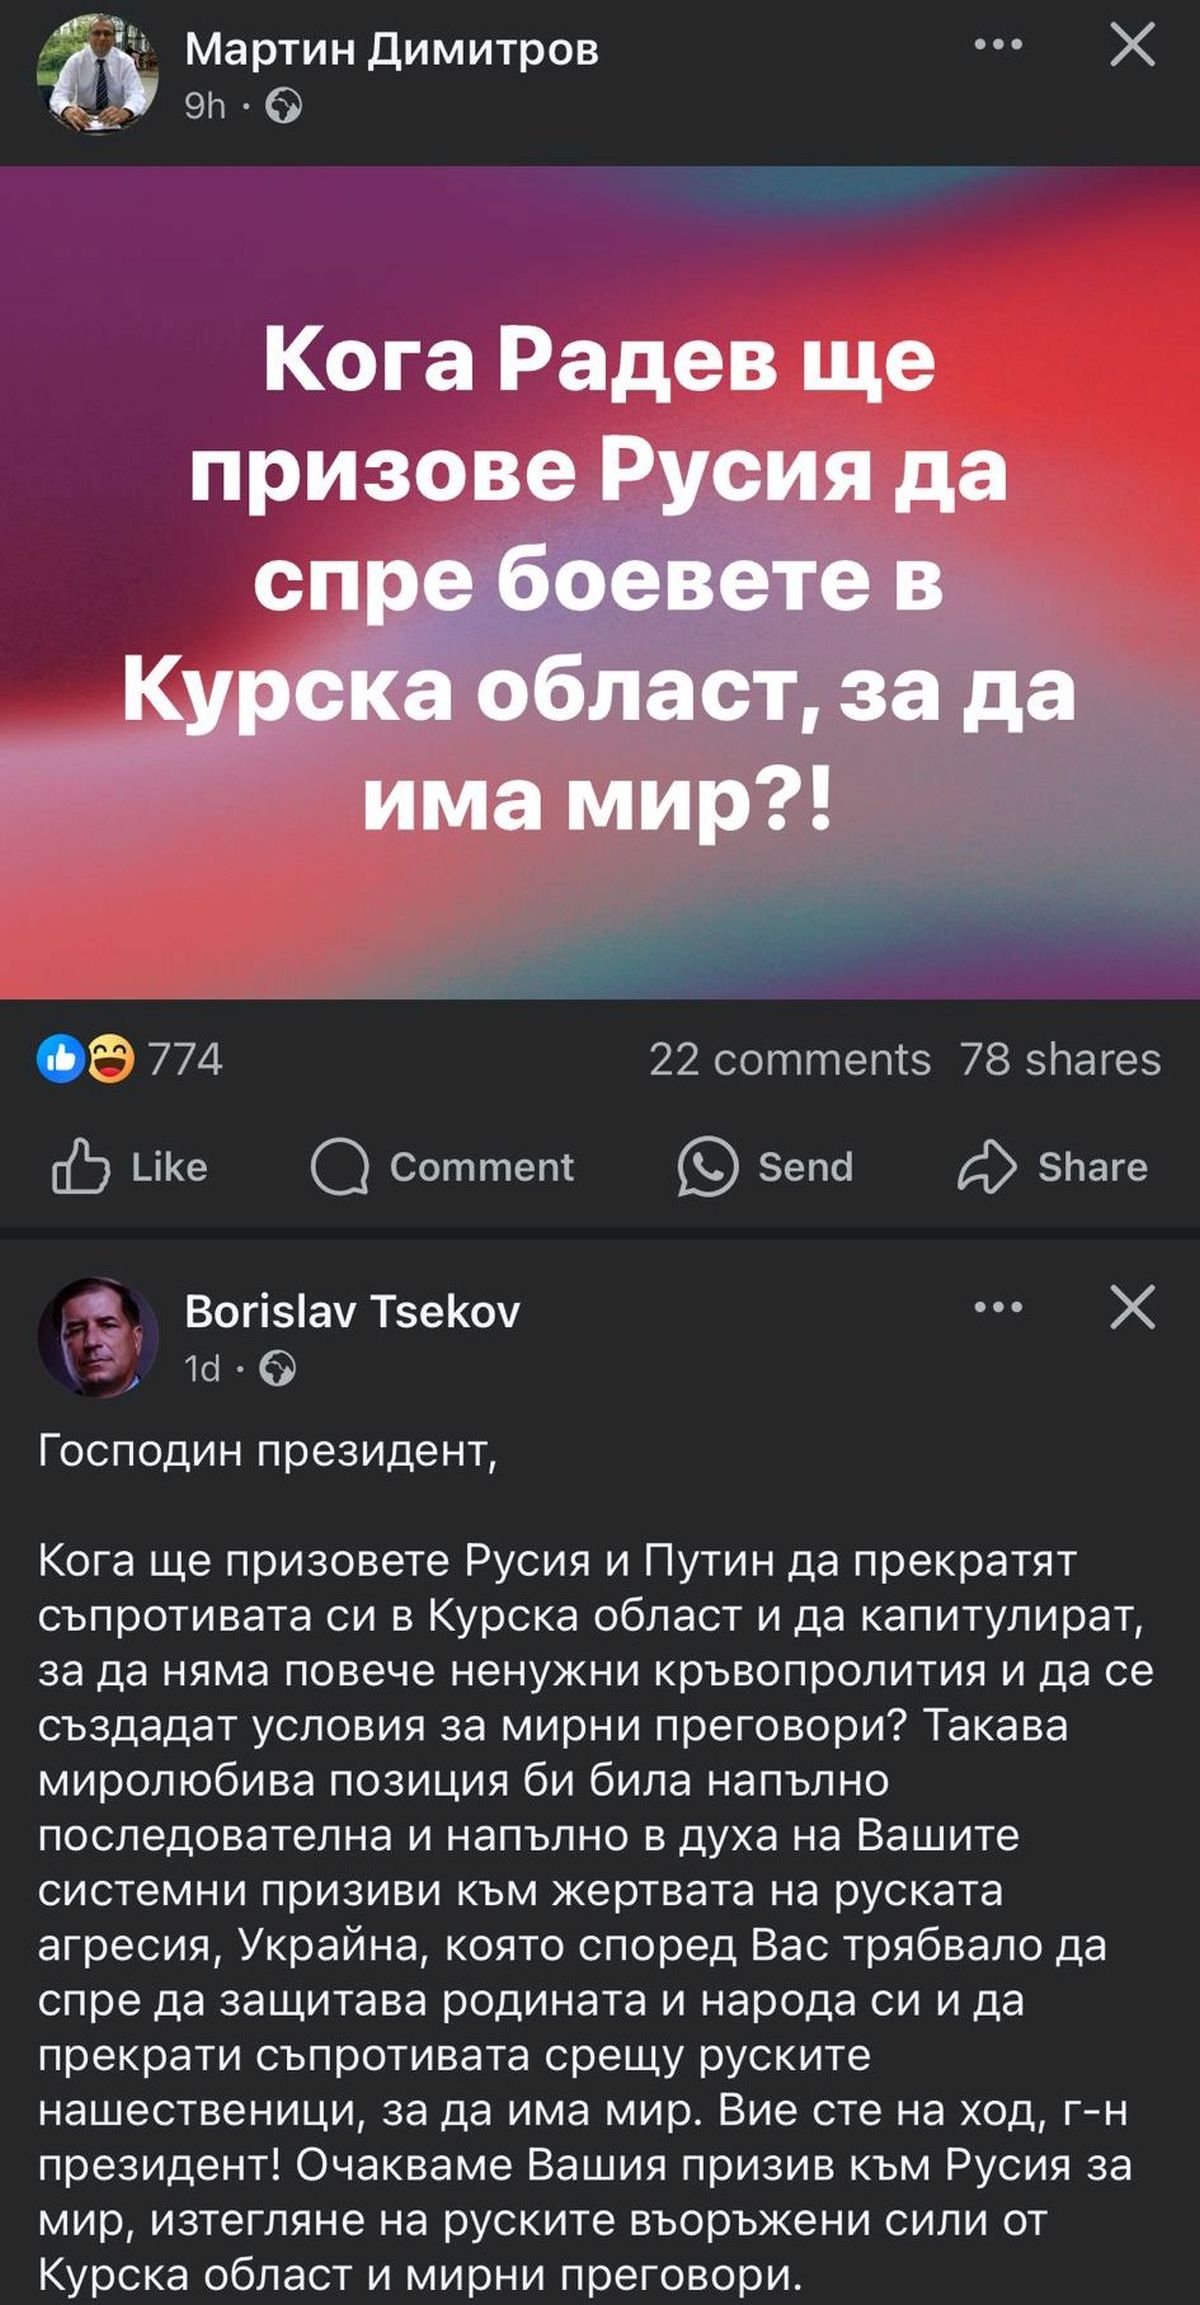The height and width of the screenshot is (2305, 1200).
Task: Dismiss Borislav Tsekov's post with the X
Action: pos(1132,1307)
